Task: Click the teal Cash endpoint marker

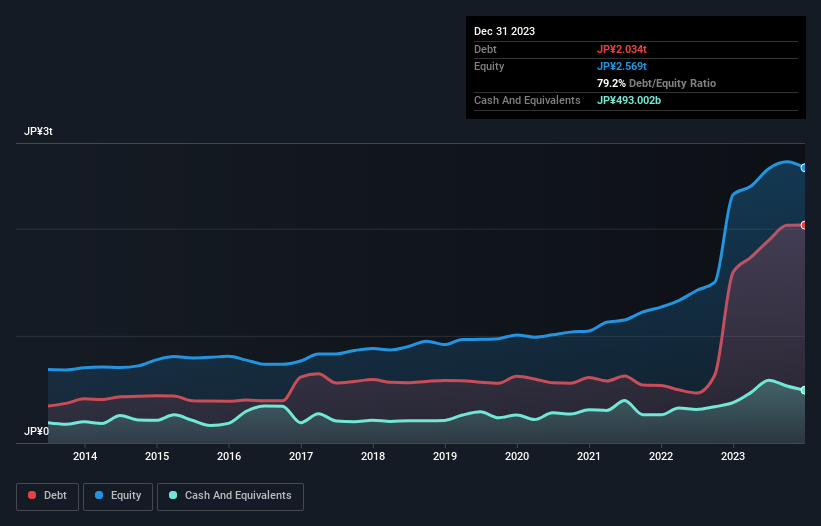Action: tap(804, 390)
